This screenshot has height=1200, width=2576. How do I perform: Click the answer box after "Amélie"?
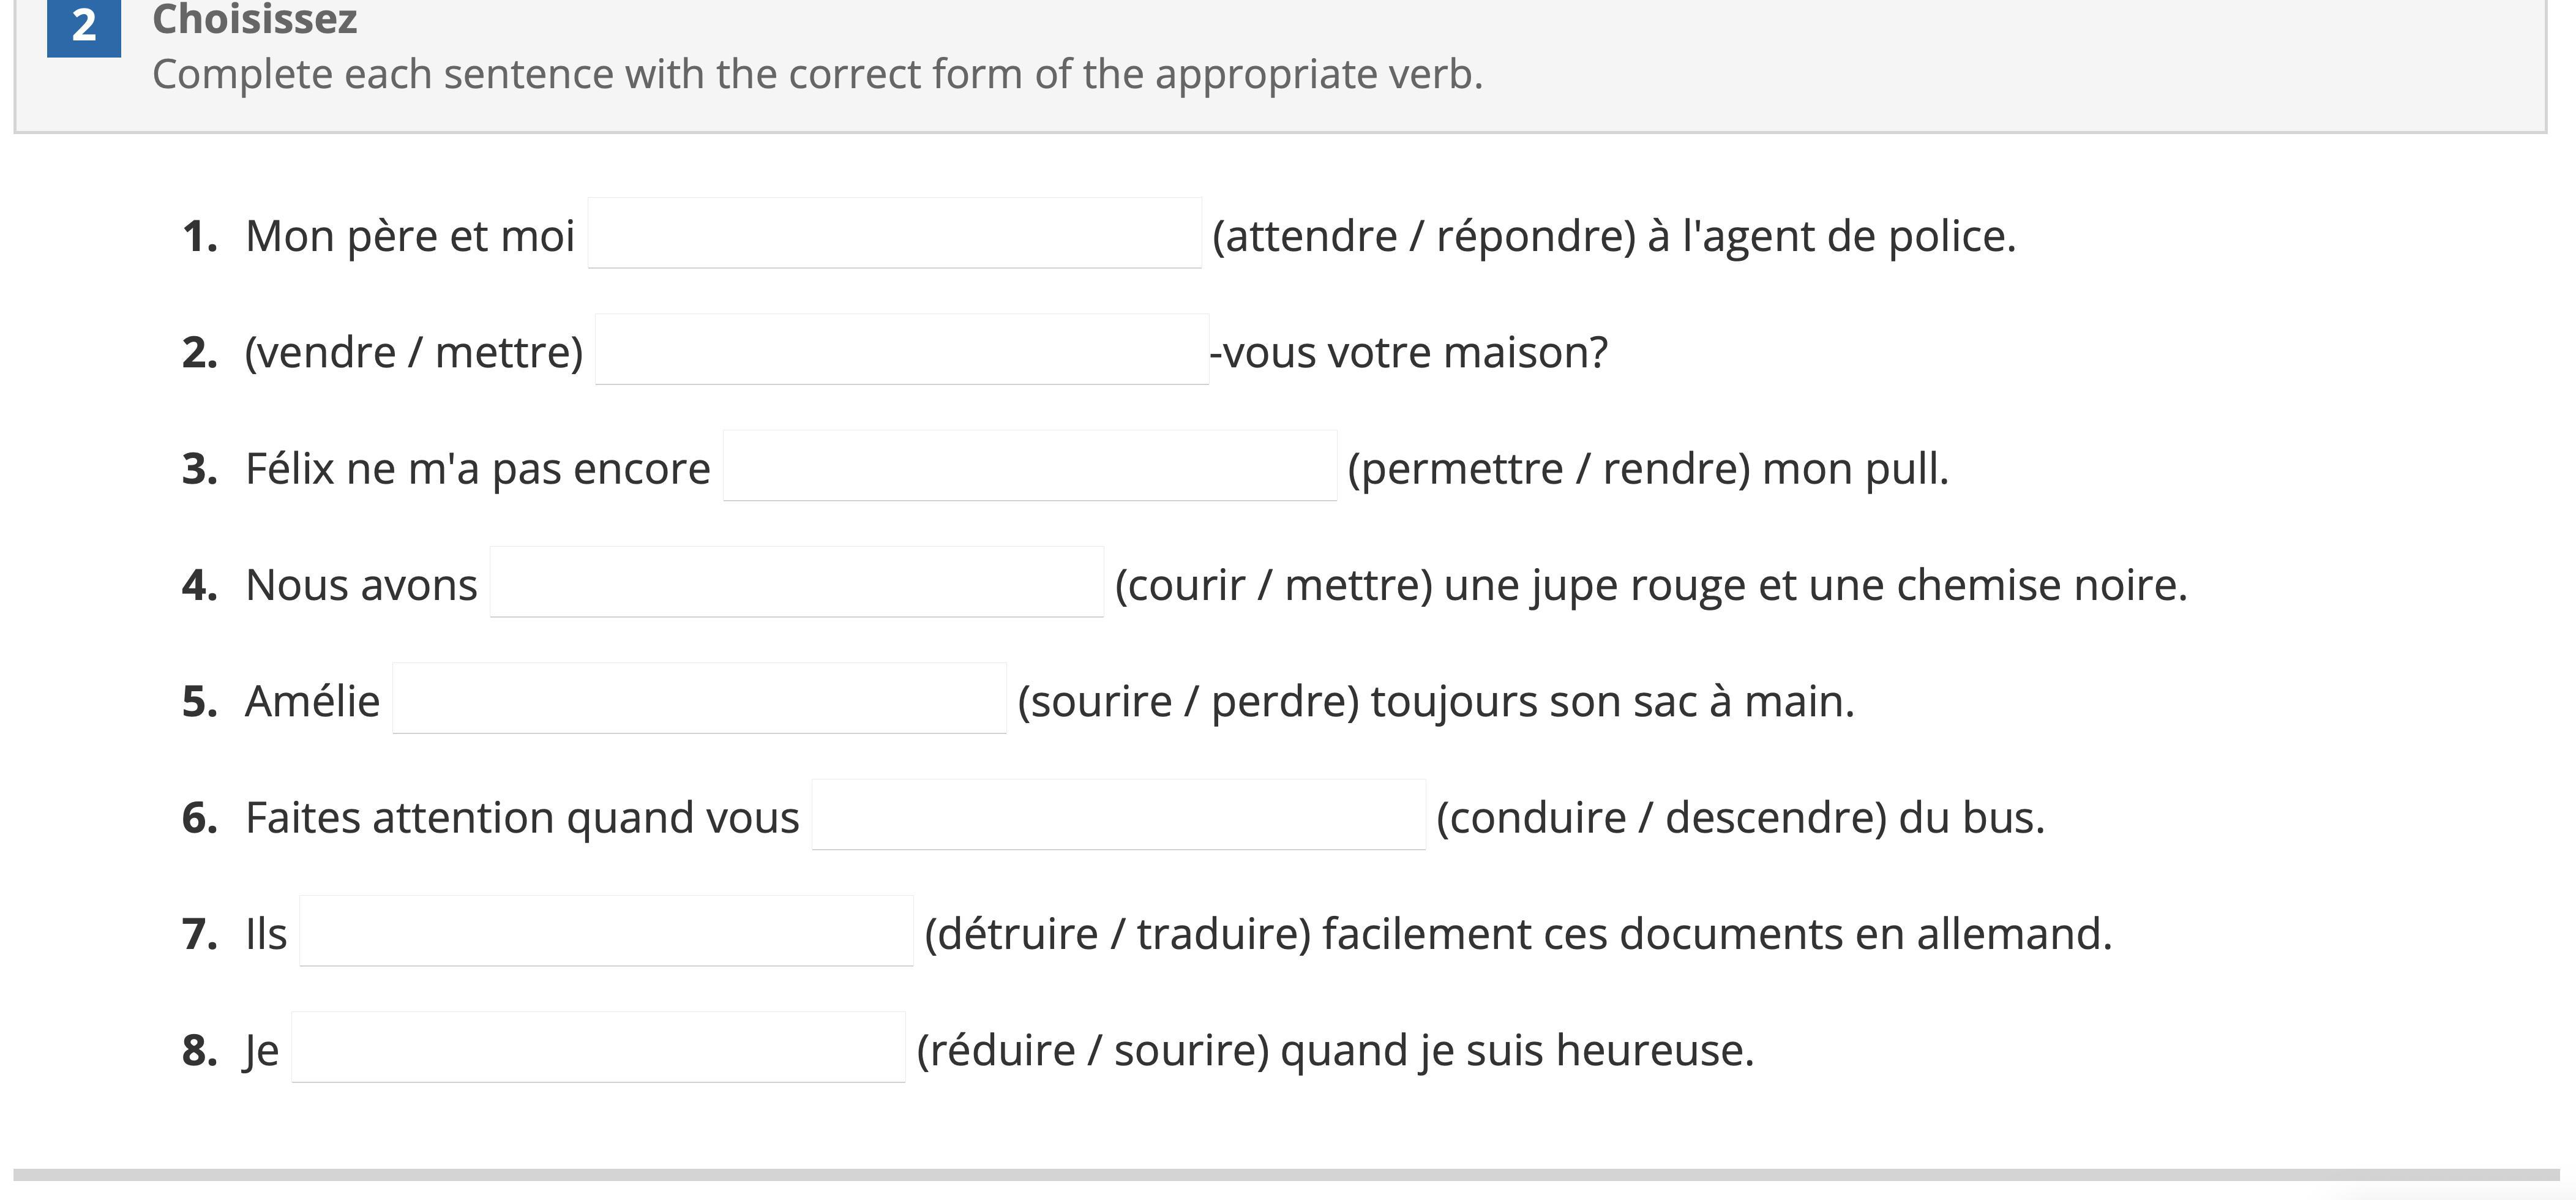coord(699,699)
